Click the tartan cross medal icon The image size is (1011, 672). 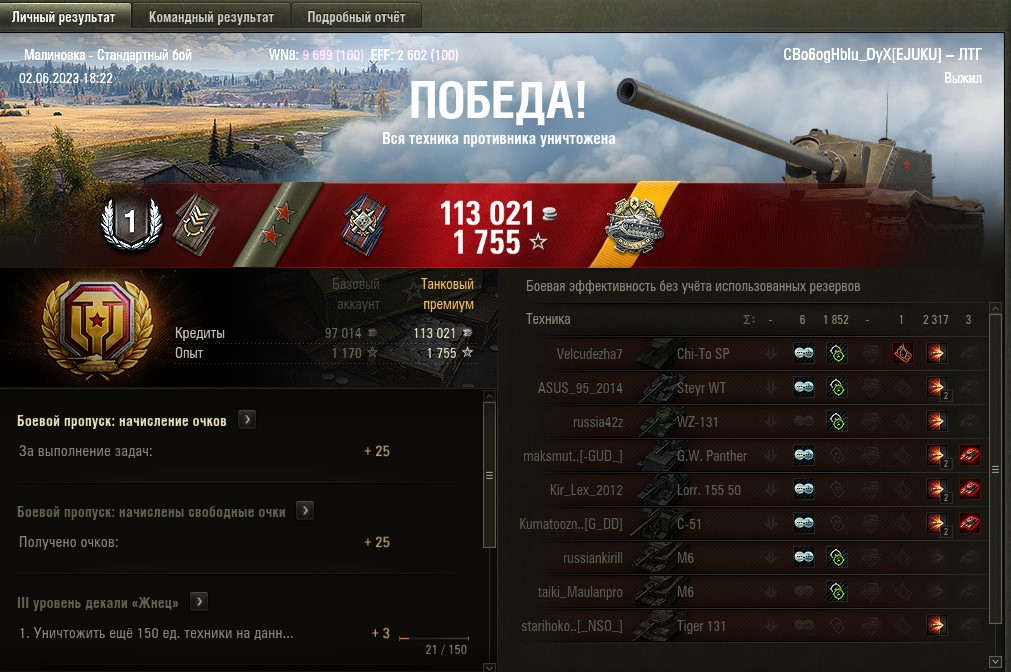(x=365, y=224)
